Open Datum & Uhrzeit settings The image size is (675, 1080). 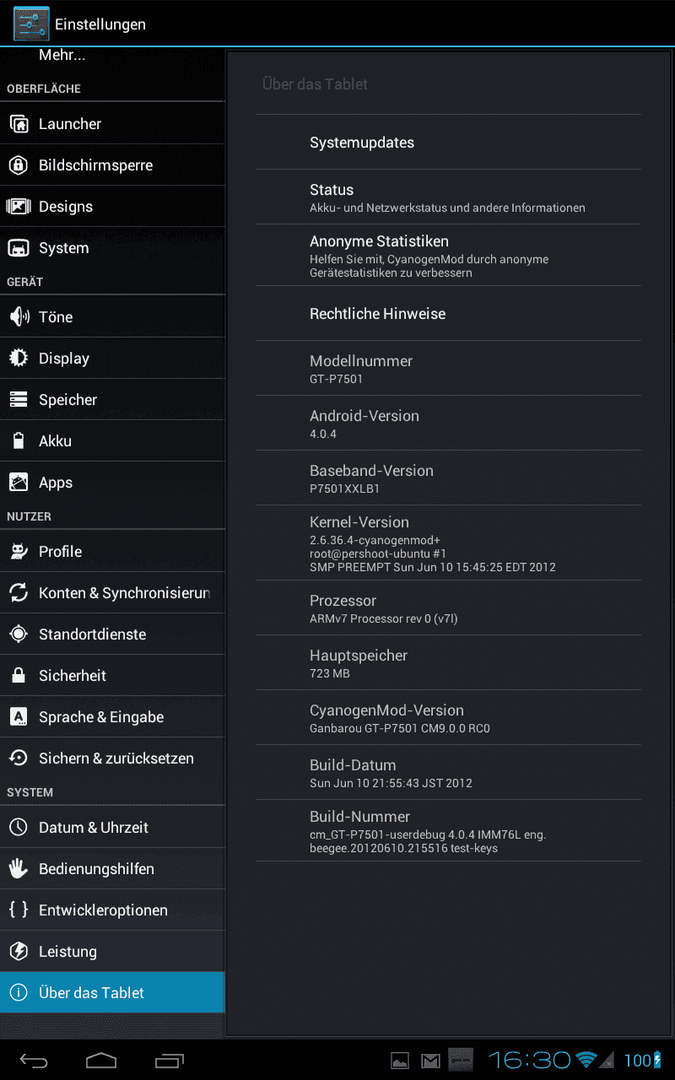[112, 827]
